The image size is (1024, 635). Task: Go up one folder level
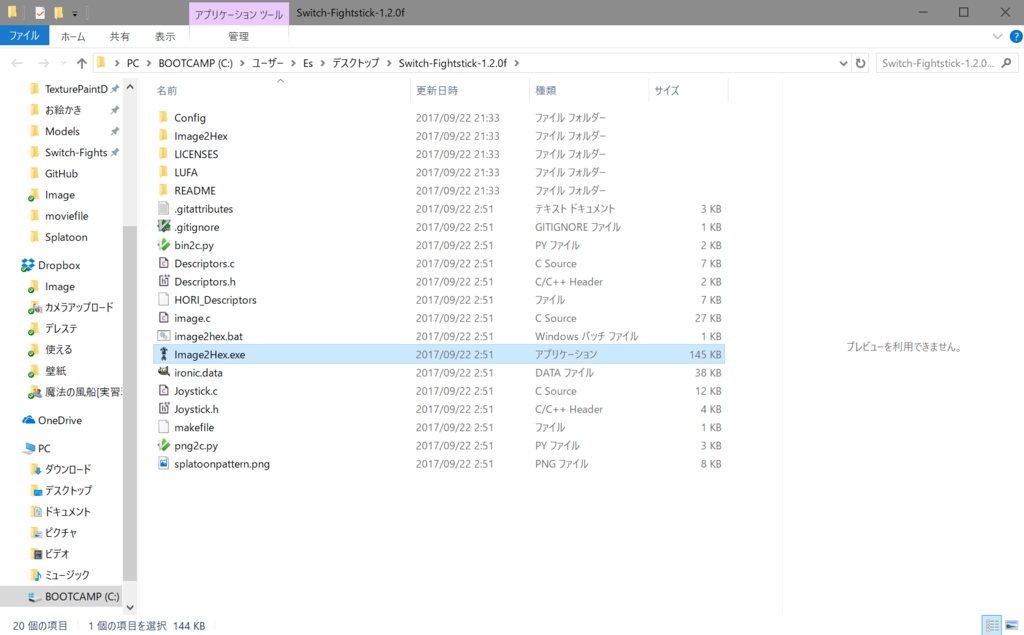pyautogui.click(x=82, y=63)
